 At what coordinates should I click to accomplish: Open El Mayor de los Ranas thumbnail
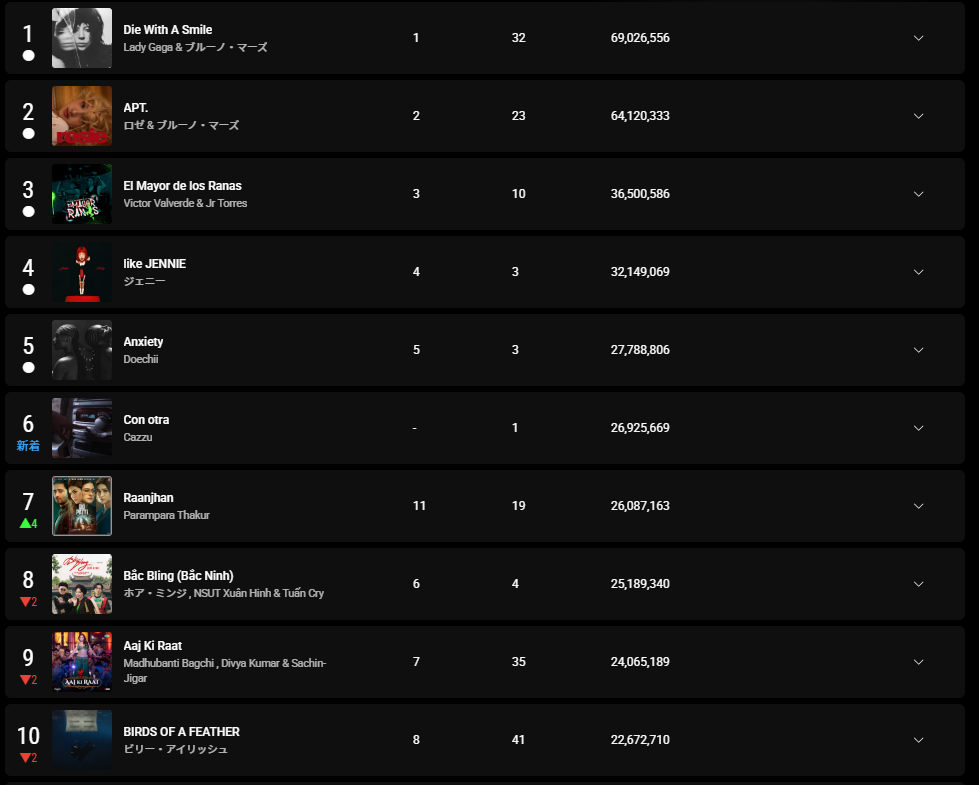82,194
